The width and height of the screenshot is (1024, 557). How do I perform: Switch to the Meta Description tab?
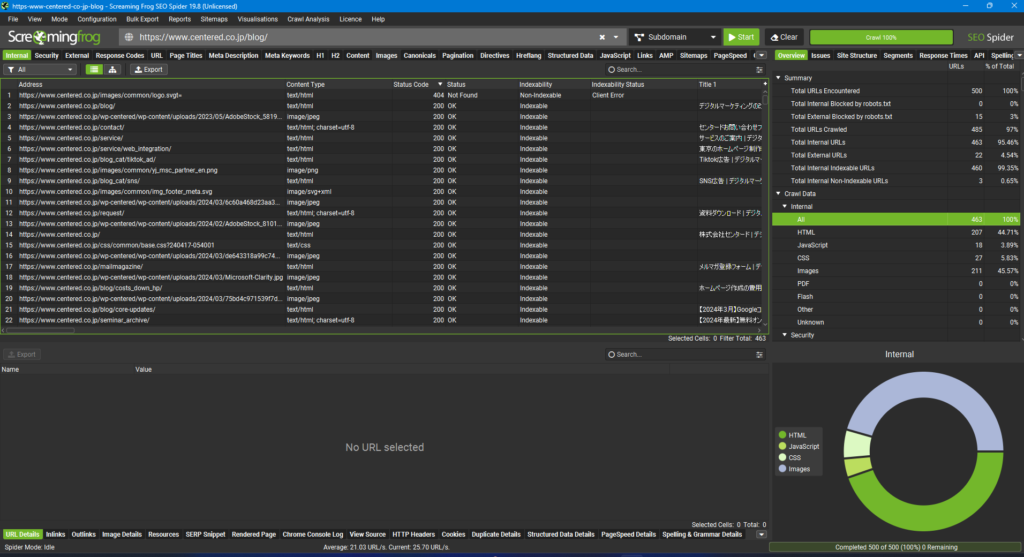(x=233, y=56)
